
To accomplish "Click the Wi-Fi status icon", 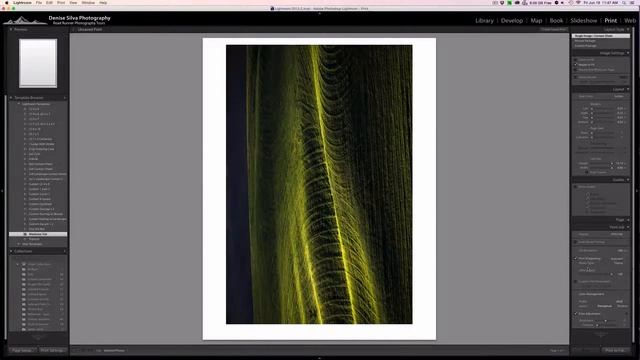I will coord(578,2).
